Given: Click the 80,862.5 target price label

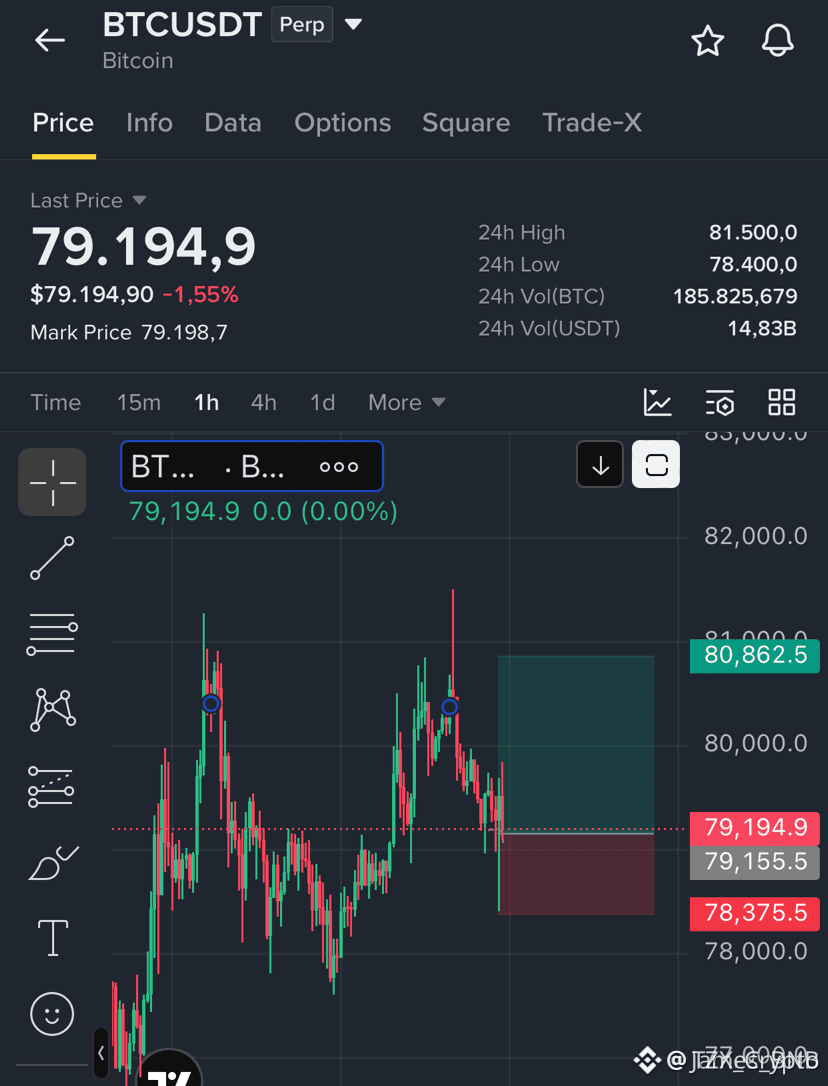Looking at the screenshot, I should [x=755, y=655].
